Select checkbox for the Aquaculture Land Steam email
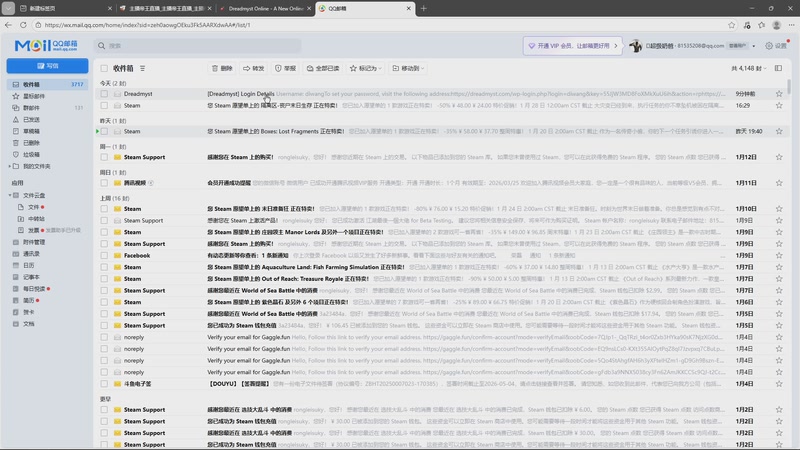This screenshot has height=450, width=800. [104, 267]
